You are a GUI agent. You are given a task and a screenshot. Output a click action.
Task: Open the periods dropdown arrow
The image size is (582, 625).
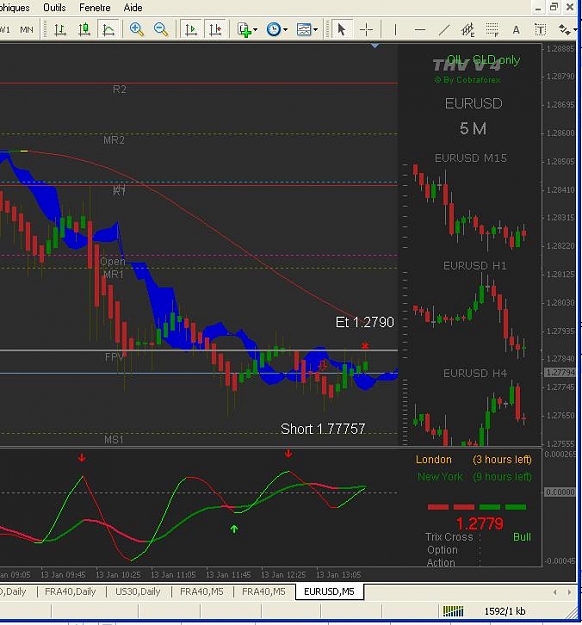tap(285, 30)
